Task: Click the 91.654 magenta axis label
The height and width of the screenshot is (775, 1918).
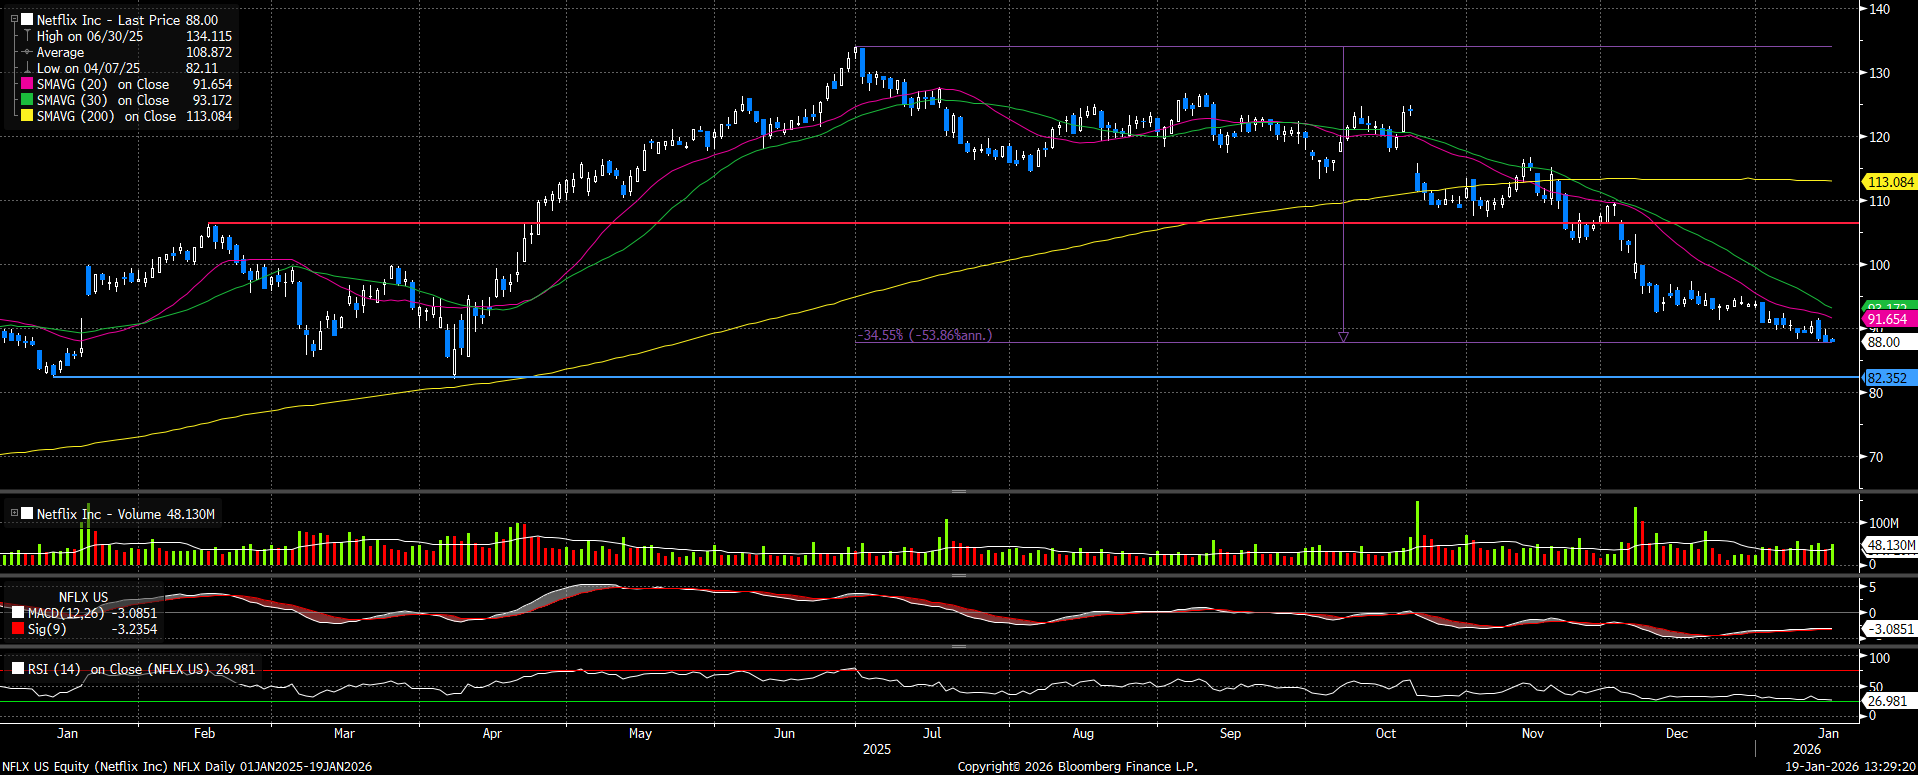Action: (x=1887, y=319)
